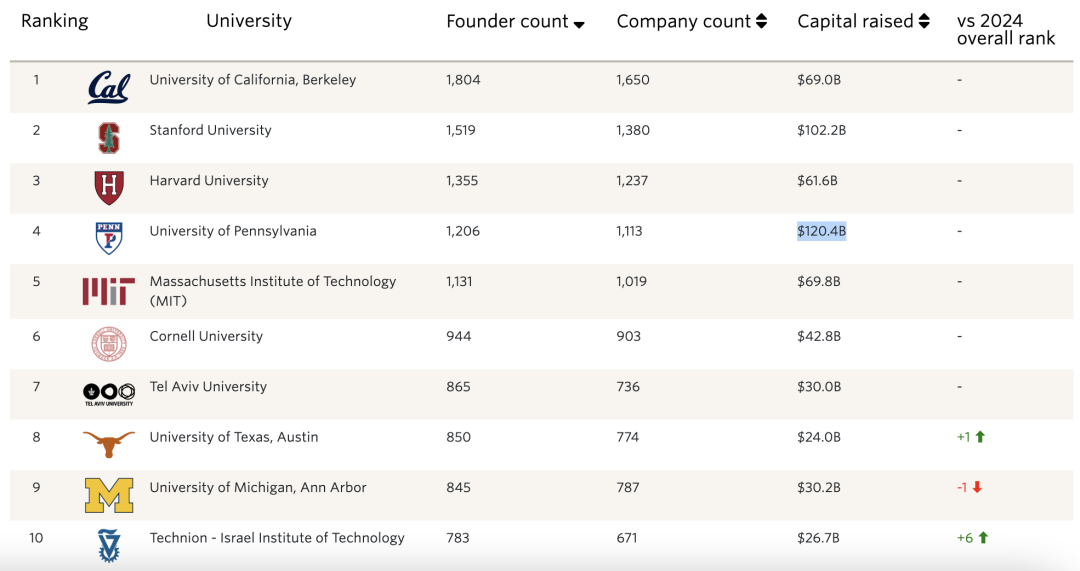
Task: Click the Harvard shield logo
Action: click(x=109, y=188)
